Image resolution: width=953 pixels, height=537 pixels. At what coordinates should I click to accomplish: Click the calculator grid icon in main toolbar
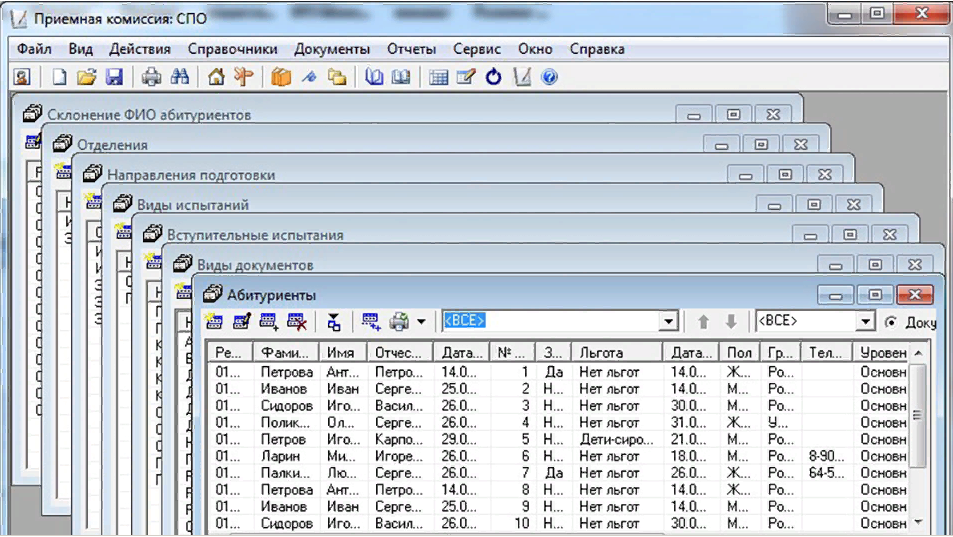(438, 77)
